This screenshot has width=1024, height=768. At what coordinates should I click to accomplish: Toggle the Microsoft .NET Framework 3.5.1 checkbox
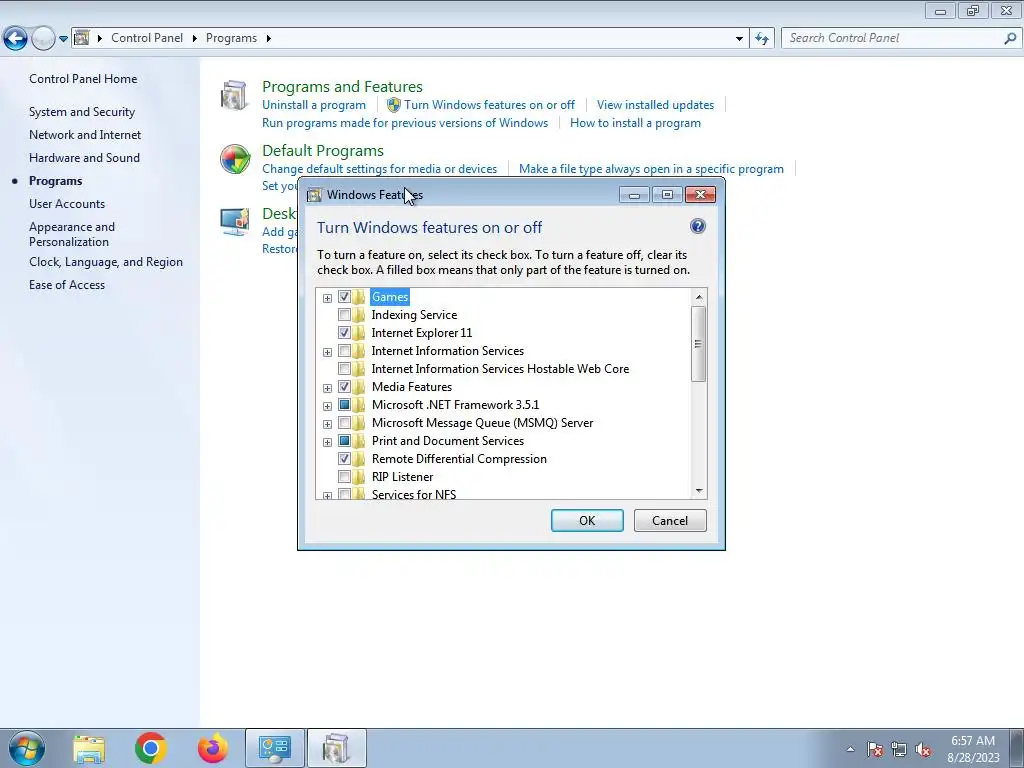(x=344, y=404)
